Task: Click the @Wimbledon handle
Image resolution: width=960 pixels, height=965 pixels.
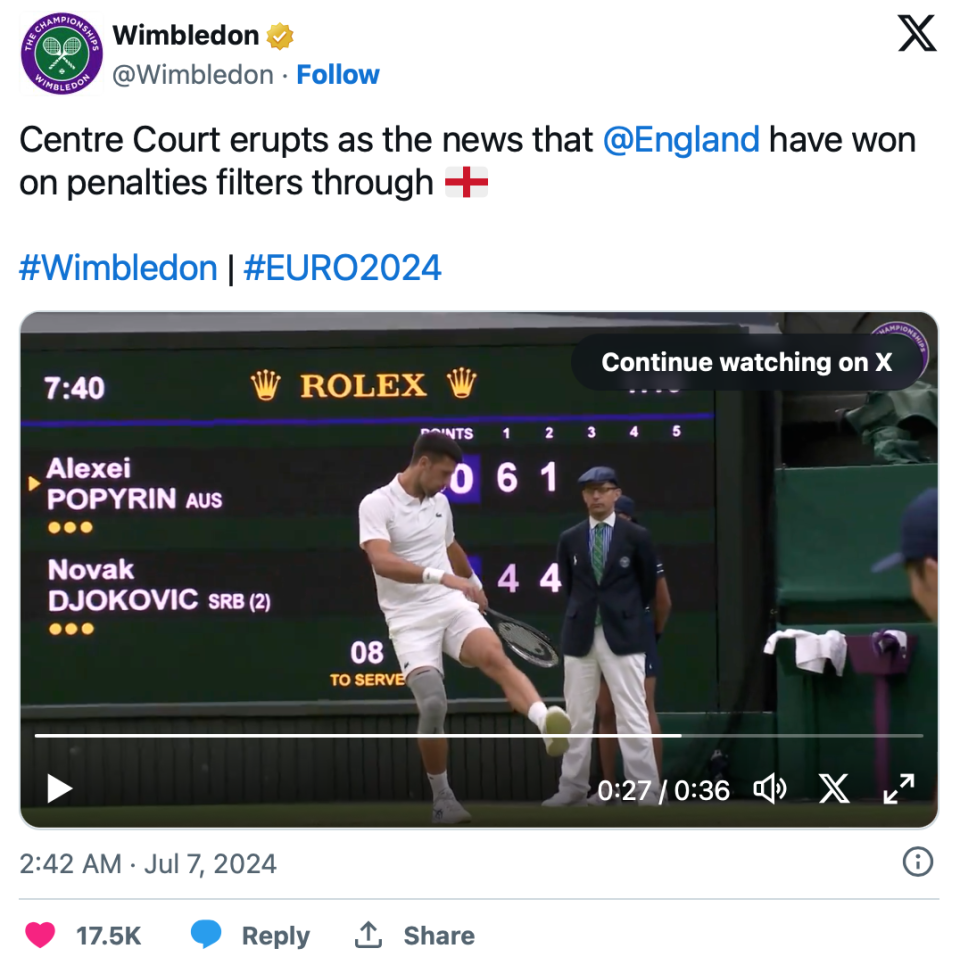Action: pos(192,75)
